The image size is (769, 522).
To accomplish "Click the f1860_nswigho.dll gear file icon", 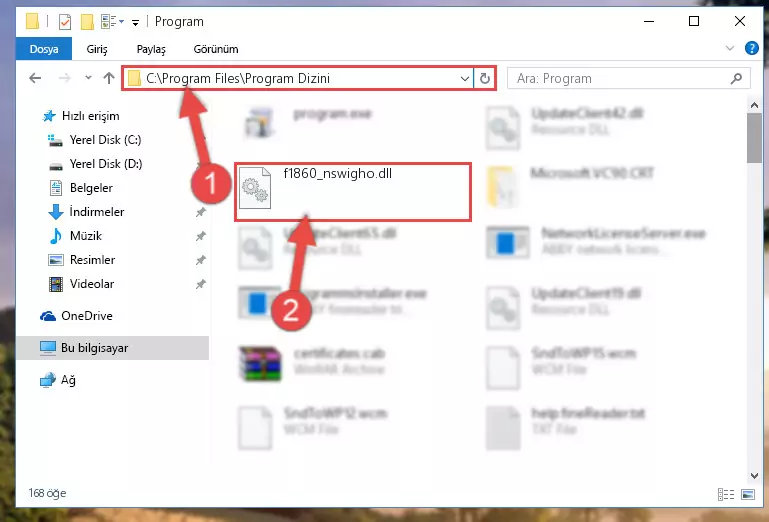I will coord(255,188).
